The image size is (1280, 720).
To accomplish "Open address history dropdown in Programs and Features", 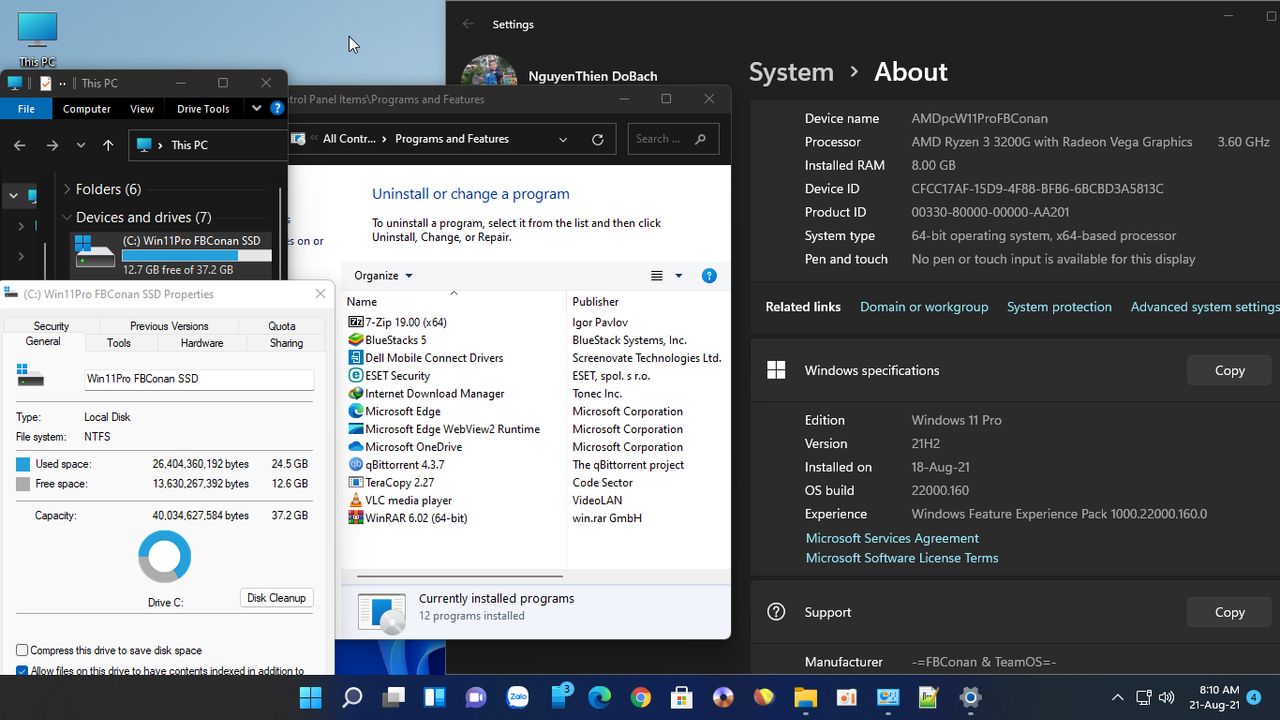I will (563, 139).
